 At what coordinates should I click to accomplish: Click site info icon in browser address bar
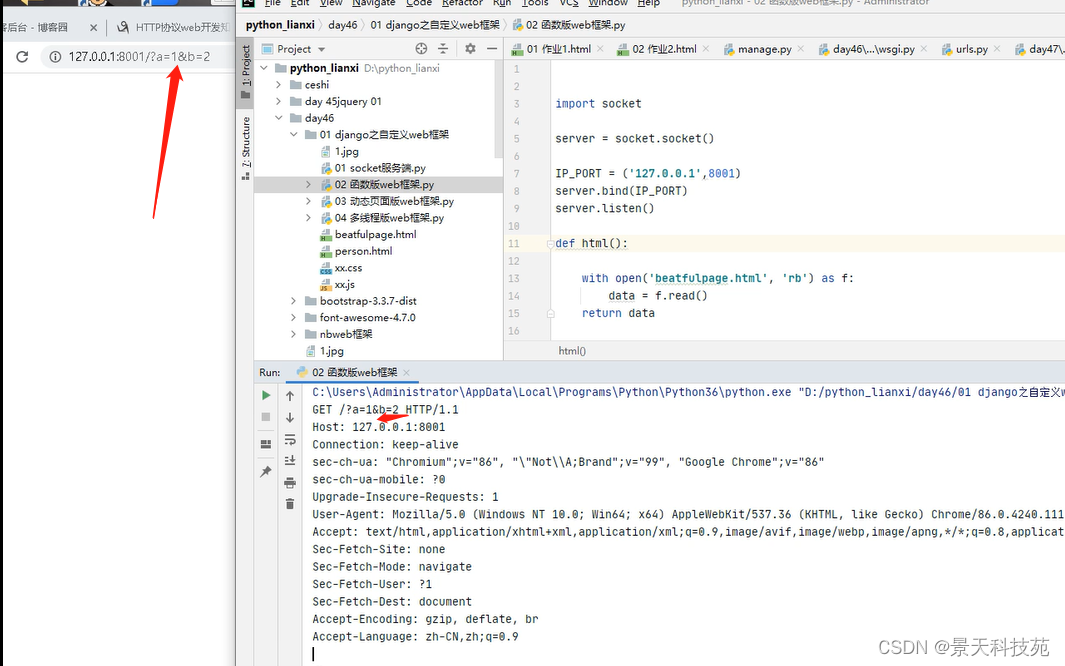[x=55, y=57]
